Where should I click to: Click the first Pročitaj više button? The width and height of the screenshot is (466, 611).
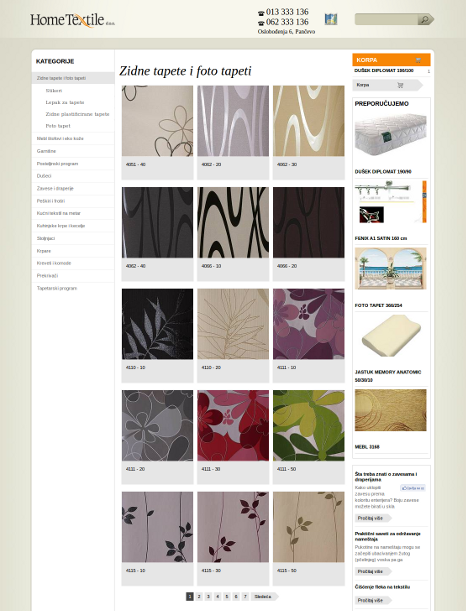pyautogui.click(x=373, y=518)
